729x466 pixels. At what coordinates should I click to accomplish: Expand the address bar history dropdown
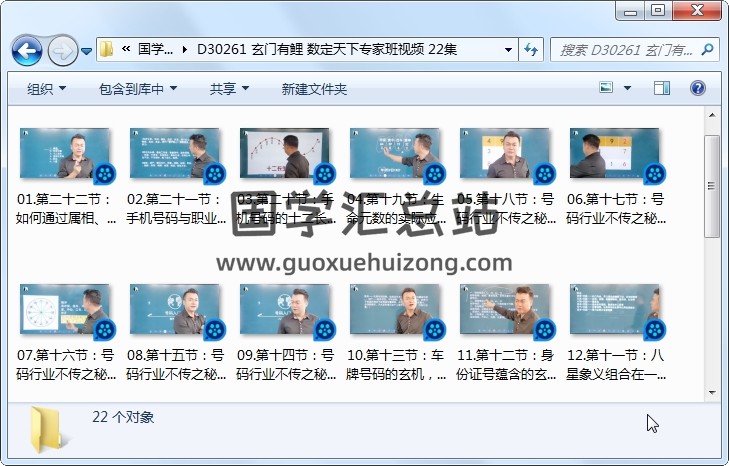(x=508, y=49)
